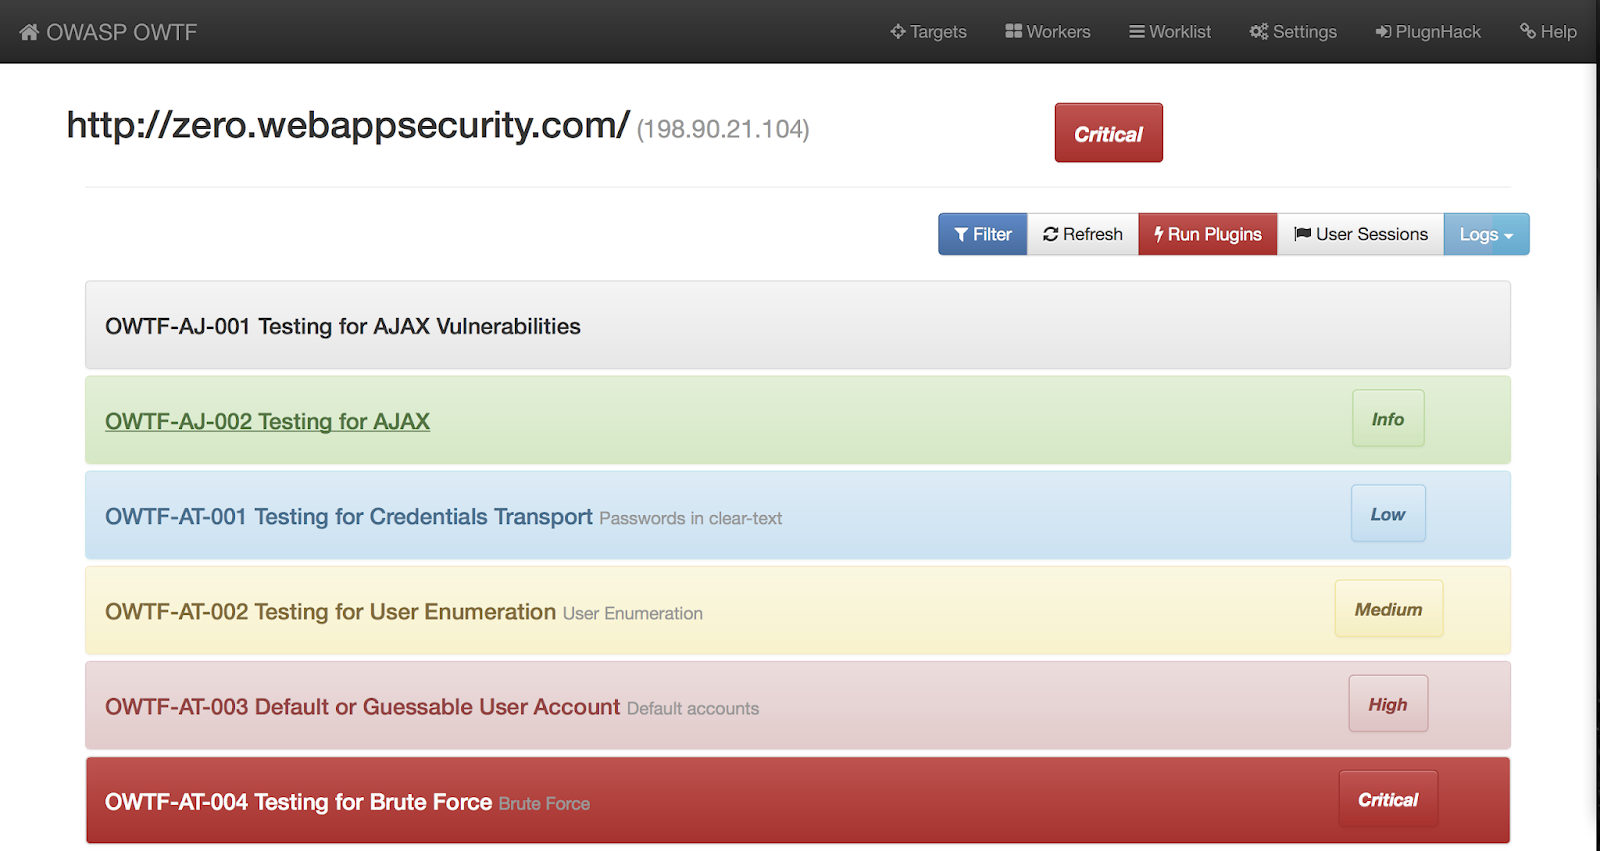This screenshot has width=1600, height=851.
Task: Click the red Critical rating button in header
Action: [1108, 133]
